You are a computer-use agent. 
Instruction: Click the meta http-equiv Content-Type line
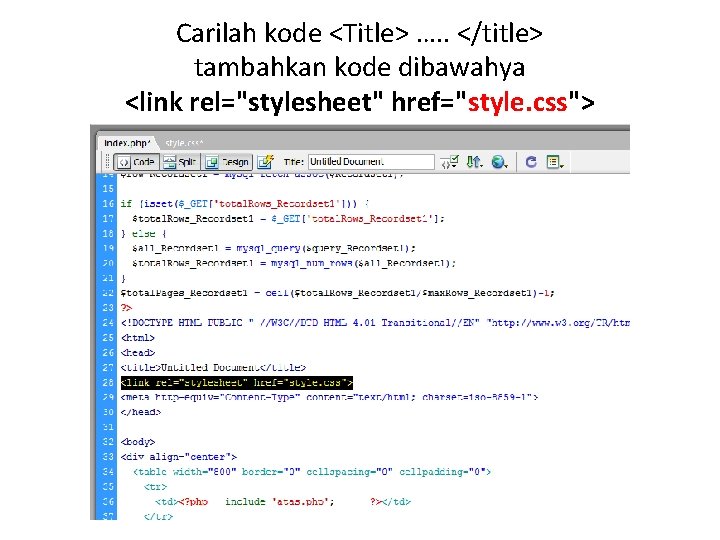[329, 397]
